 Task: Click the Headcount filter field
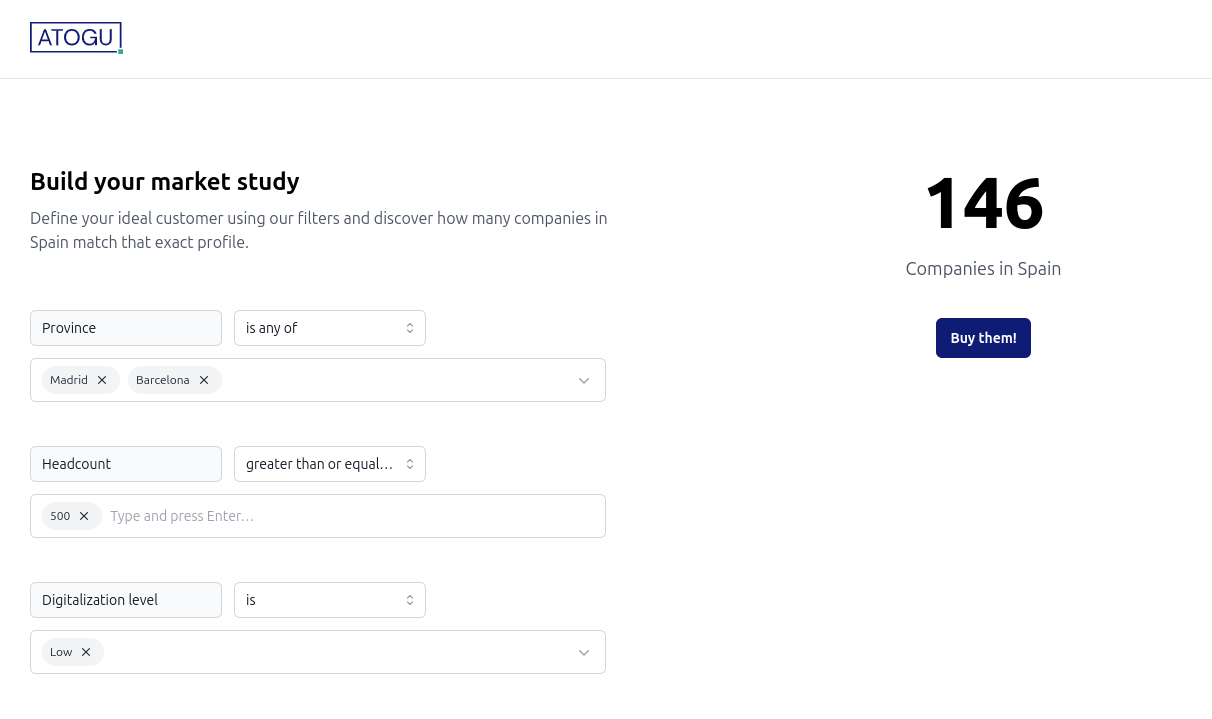click(126, 464)
